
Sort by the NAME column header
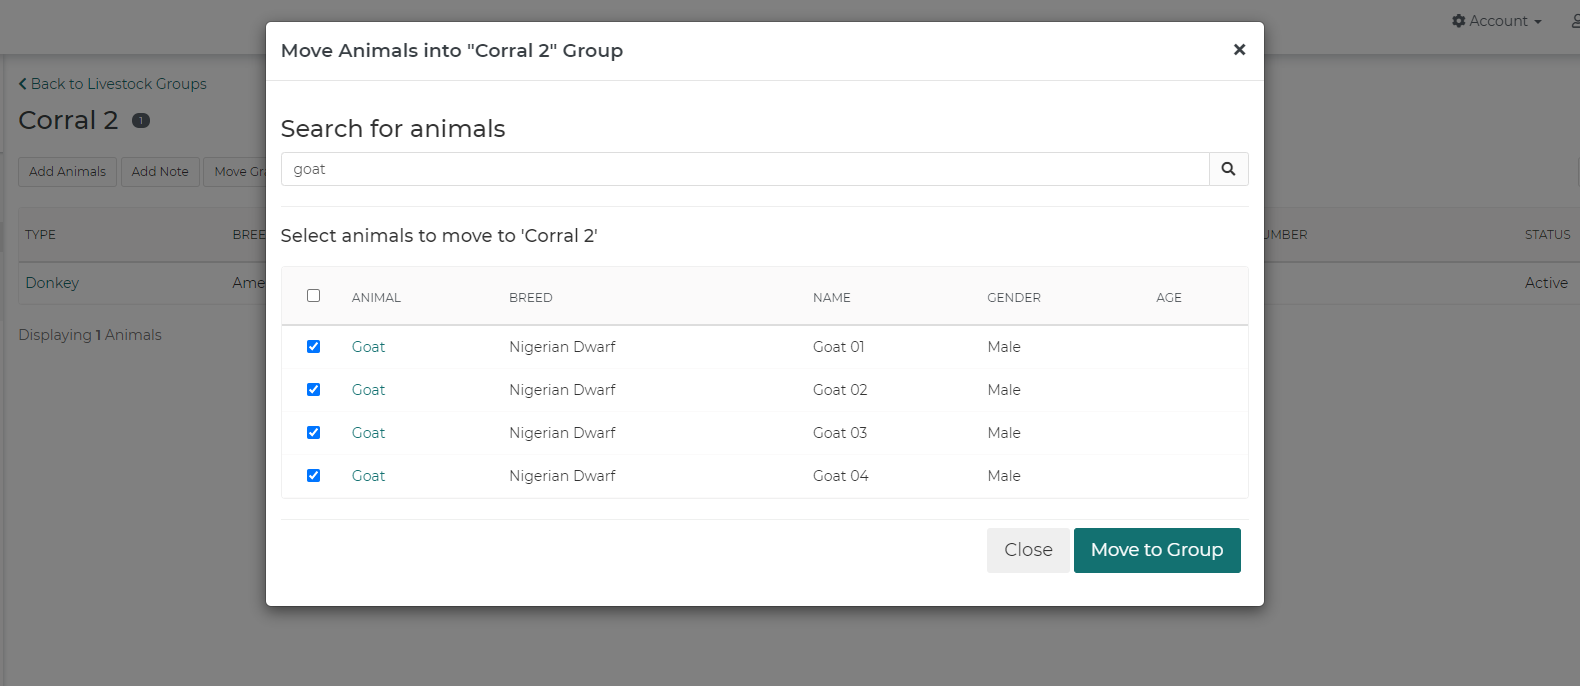pyautogui.click(x=832, y=298)
